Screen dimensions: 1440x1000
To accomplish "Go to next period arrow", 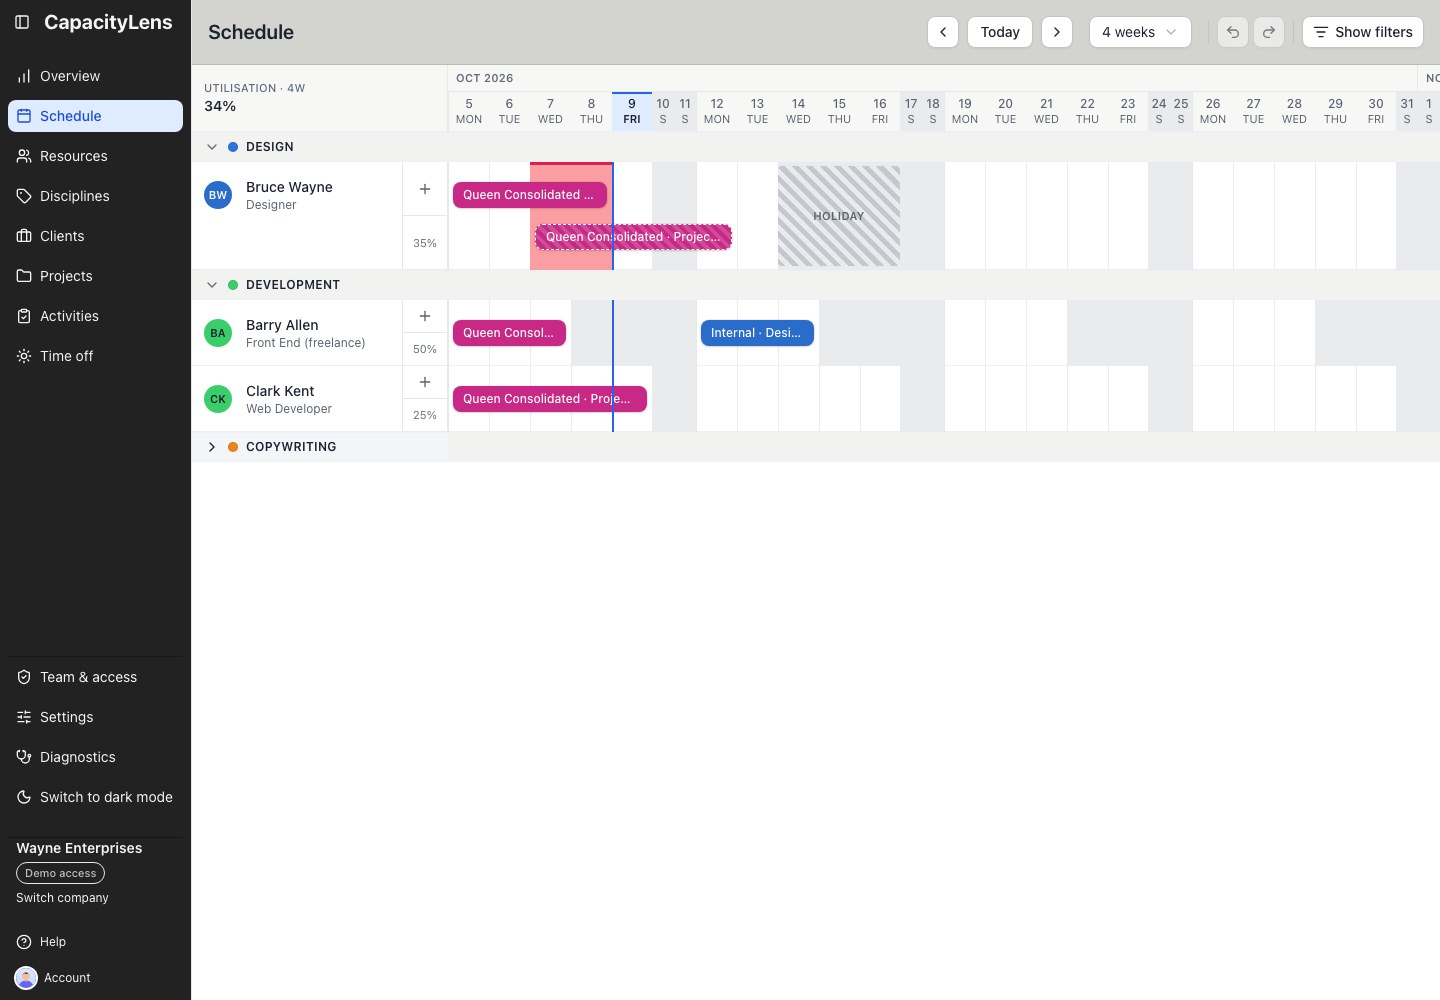I will pyautogui.click(x=1057, y=32).
